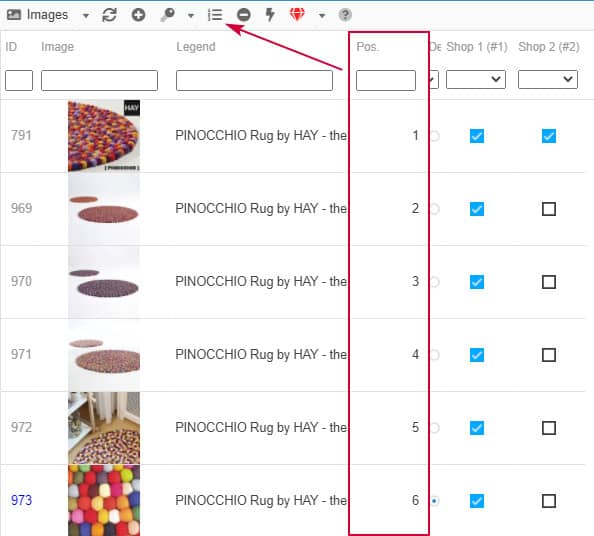Open Shop 2 (#2) filter dropdown
Image resolution: width=594 pixels, height=536 pixels.
(548, 80)
